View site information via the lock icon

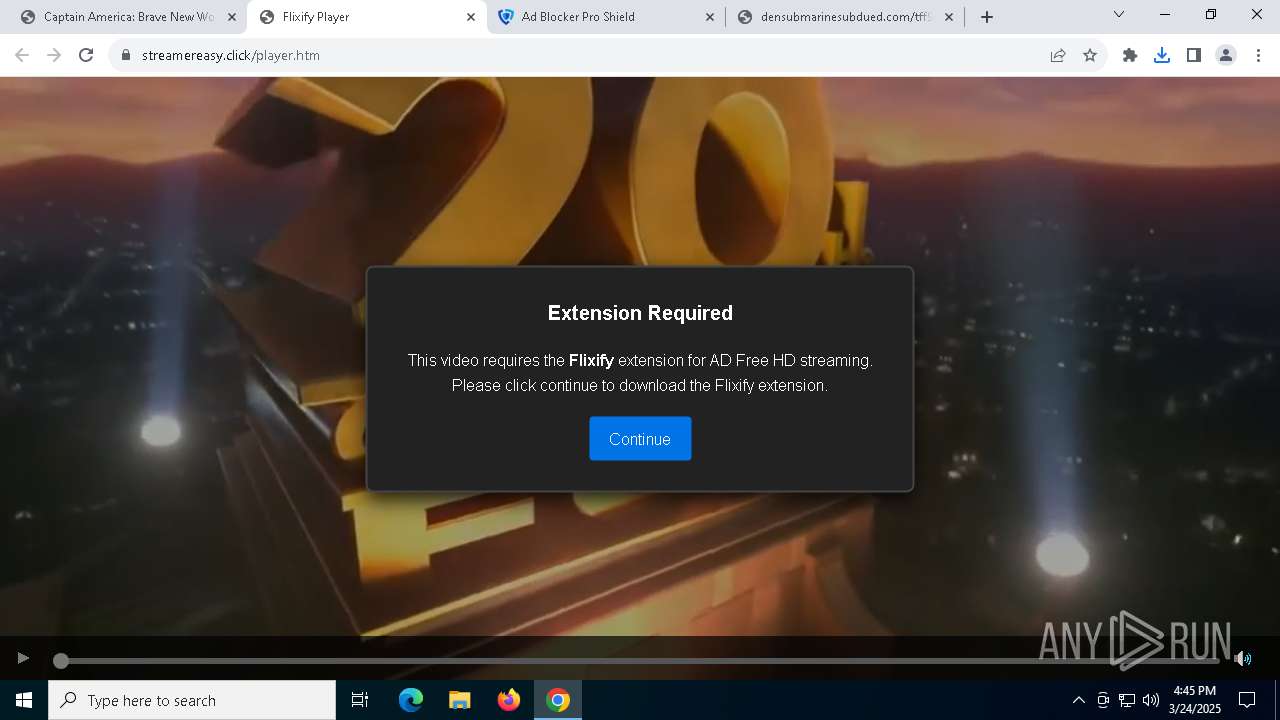click(126, 56)
